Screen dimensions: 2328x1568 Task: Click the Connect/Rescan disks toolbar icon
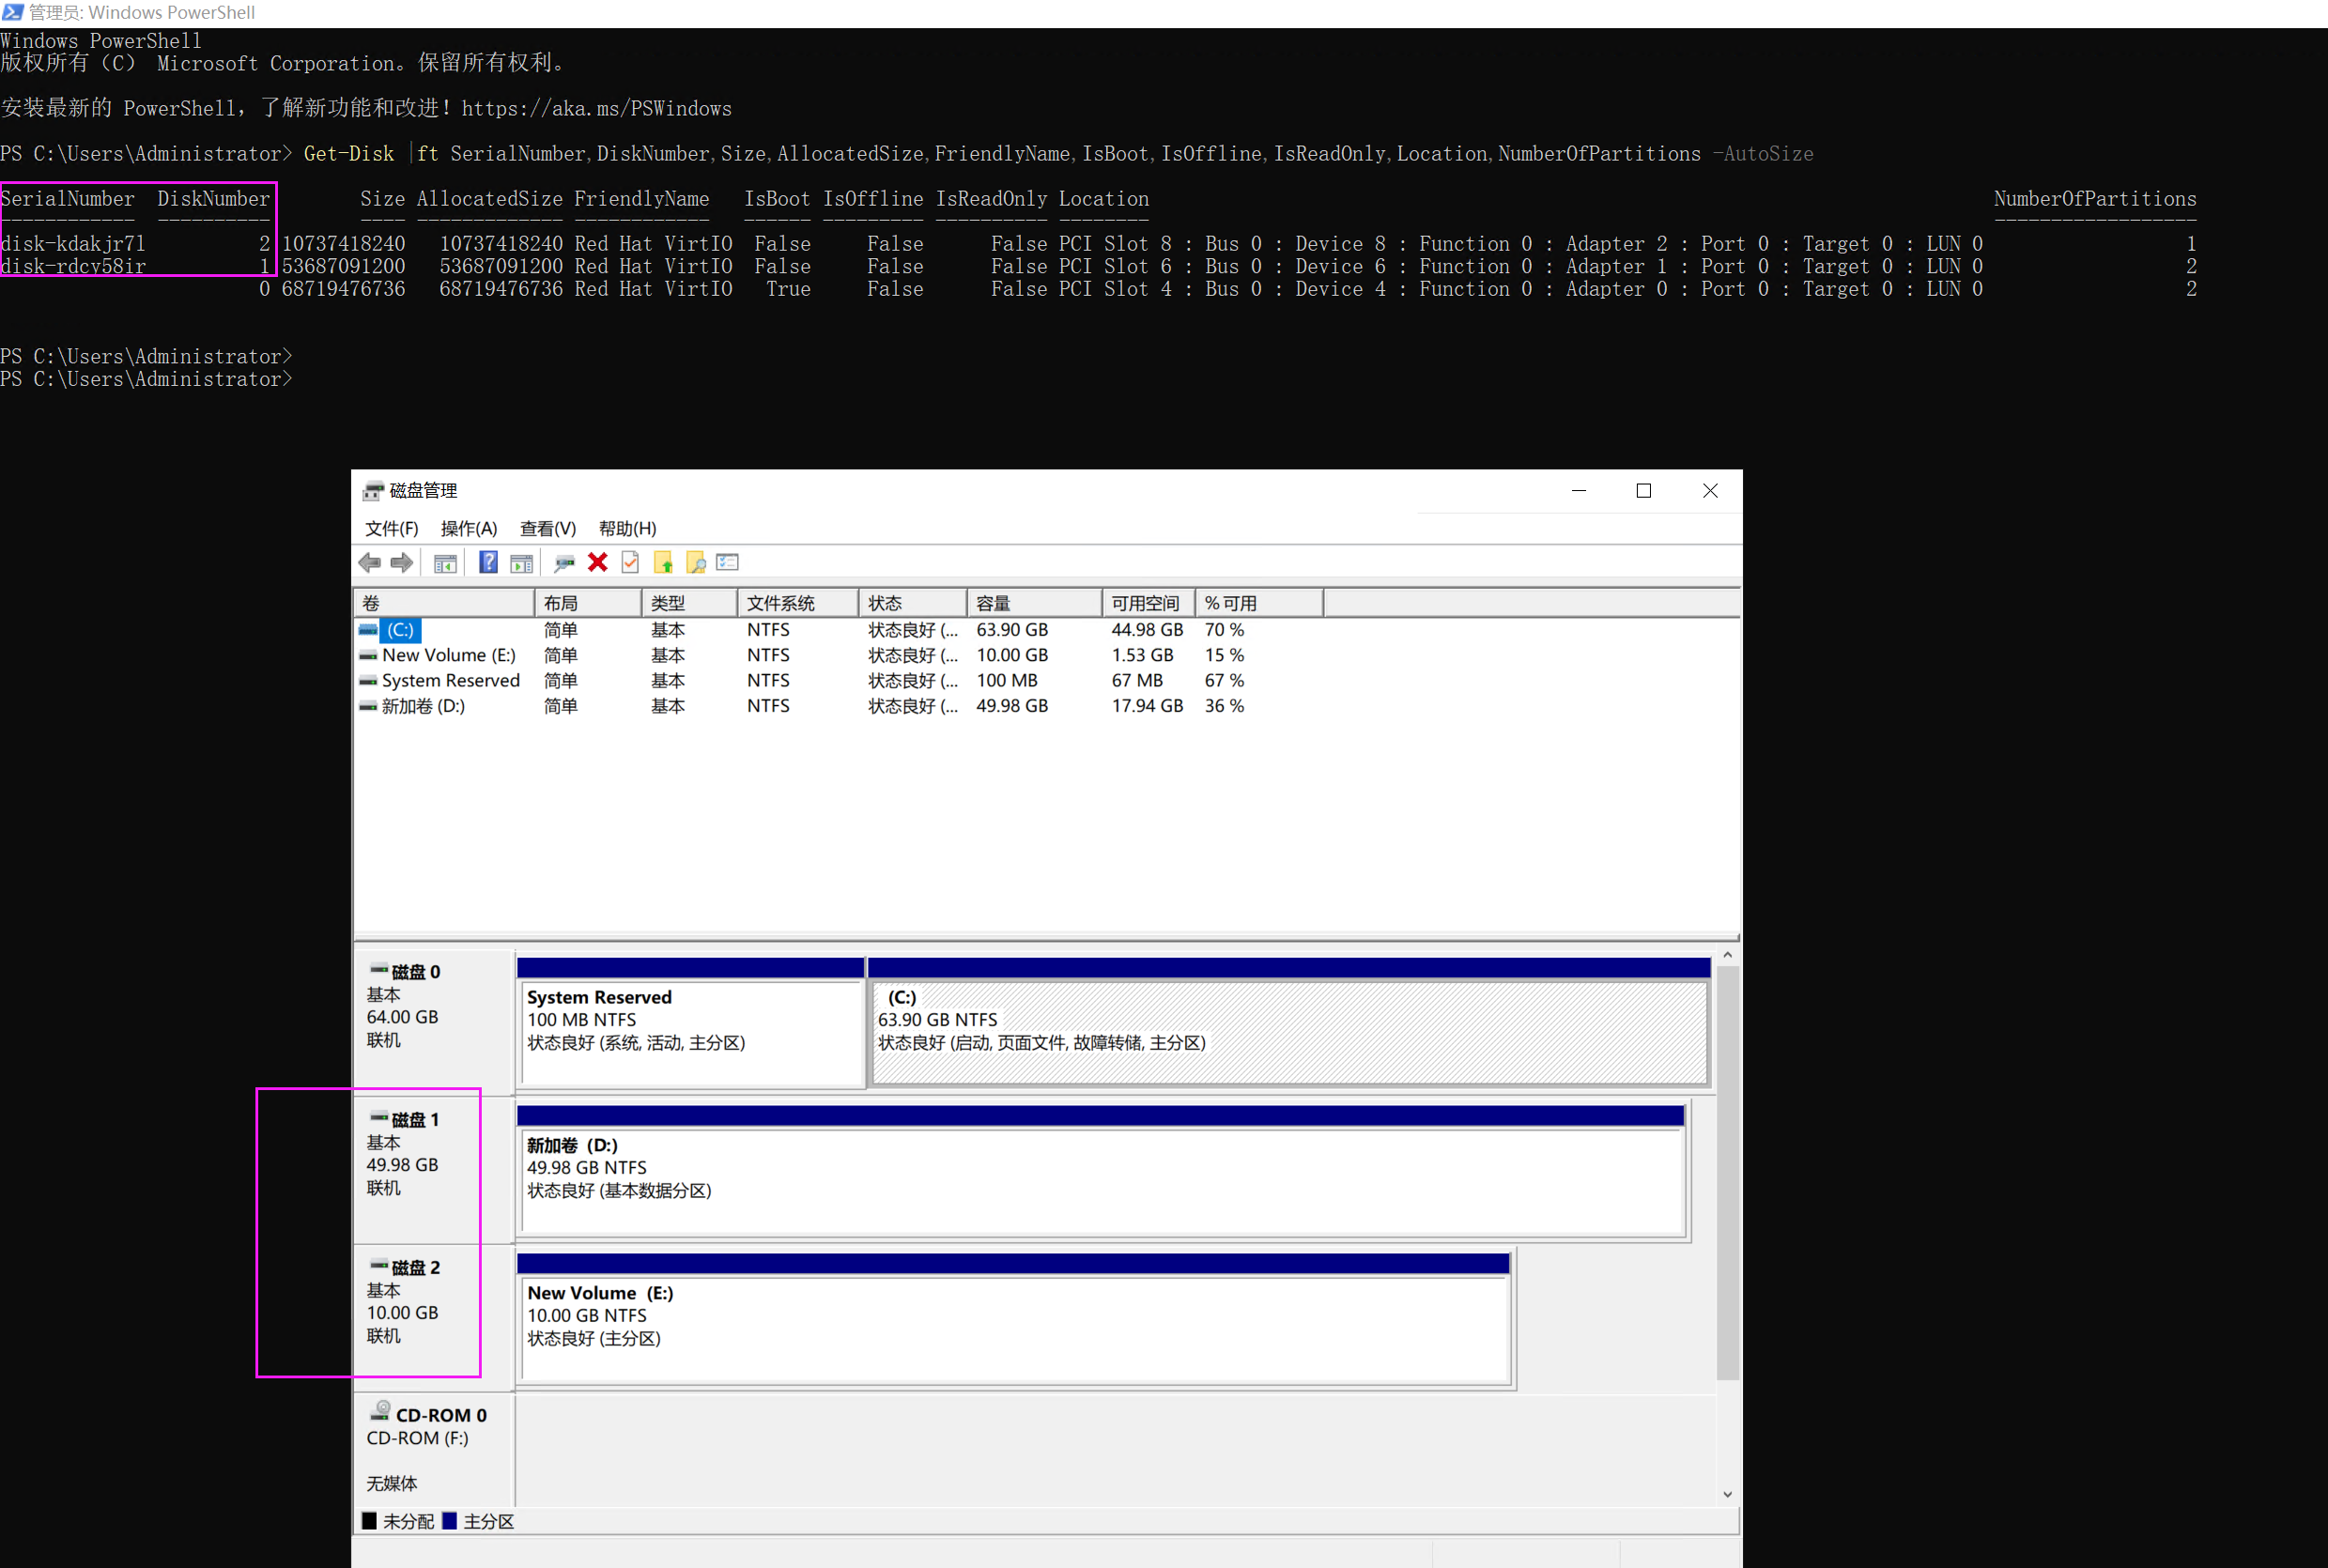coord(564,563)
